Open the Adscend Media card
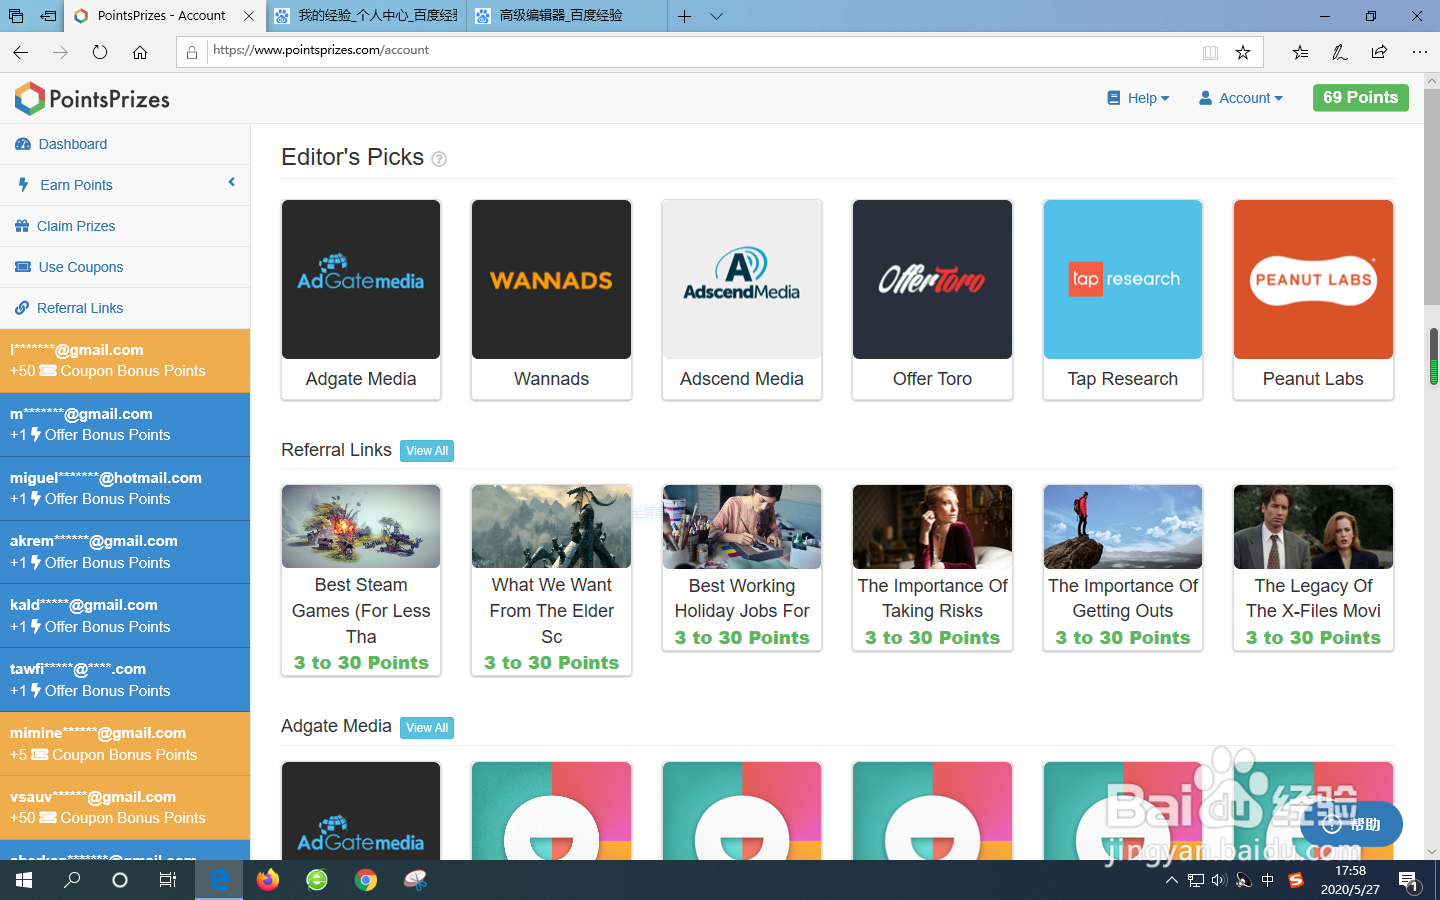 tap(742, 299)
